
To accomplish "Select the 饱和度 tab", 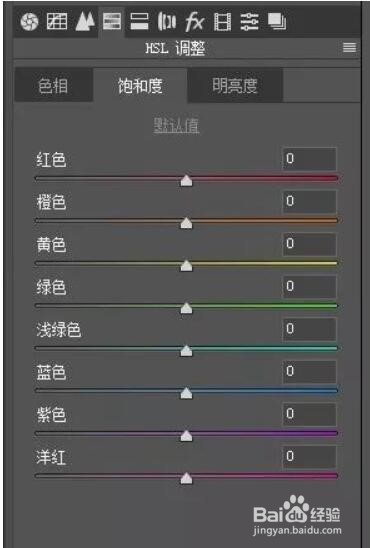I will click(x=140, y=86).
